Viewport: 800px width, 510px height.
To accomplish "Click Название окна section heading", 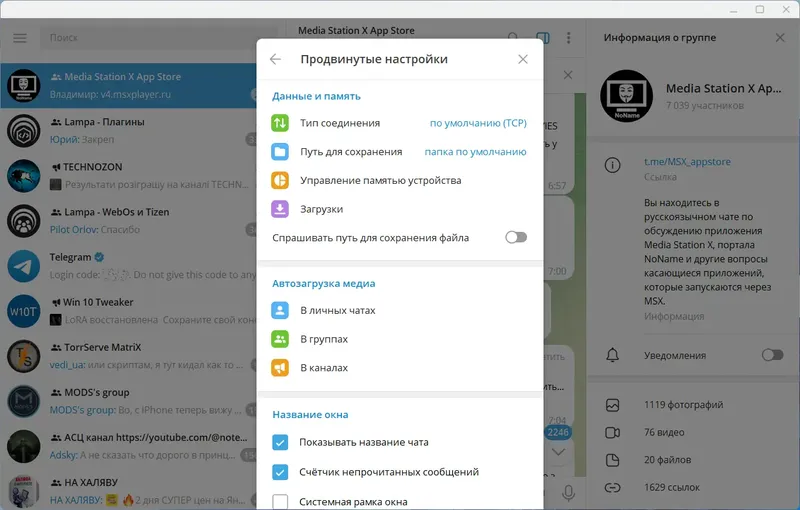I will click(x=310, y=415).
